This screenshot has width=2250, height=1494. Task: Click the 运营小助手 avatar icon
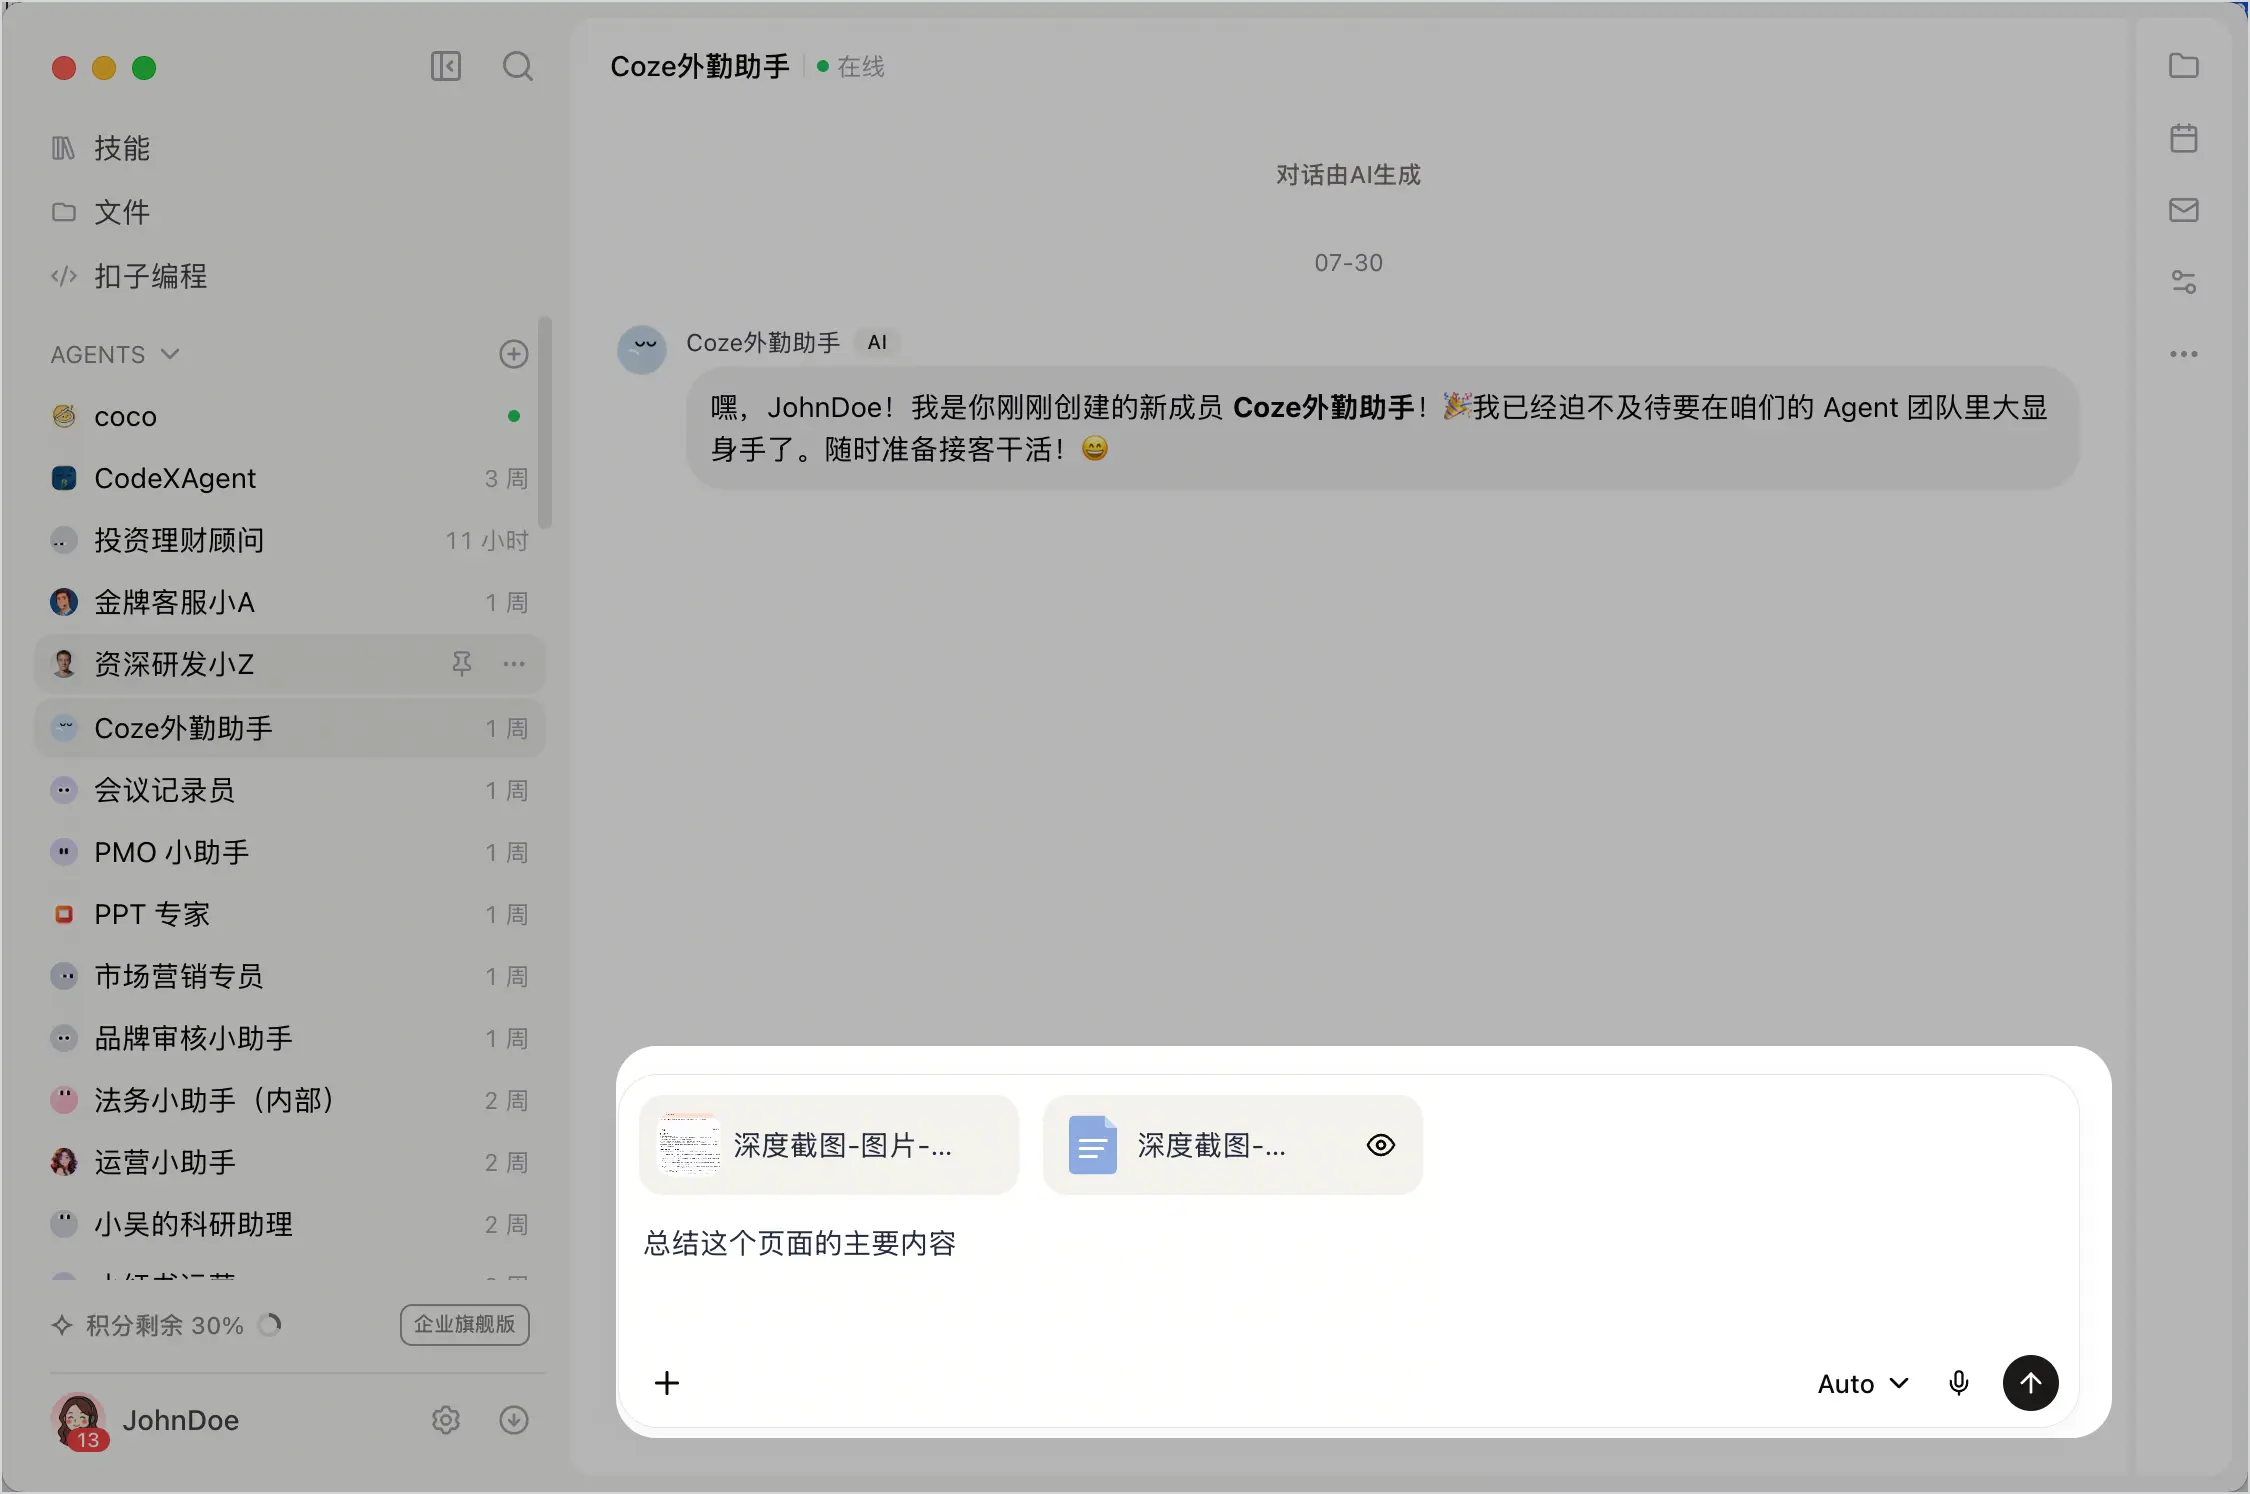click(x=64, y=1162)
